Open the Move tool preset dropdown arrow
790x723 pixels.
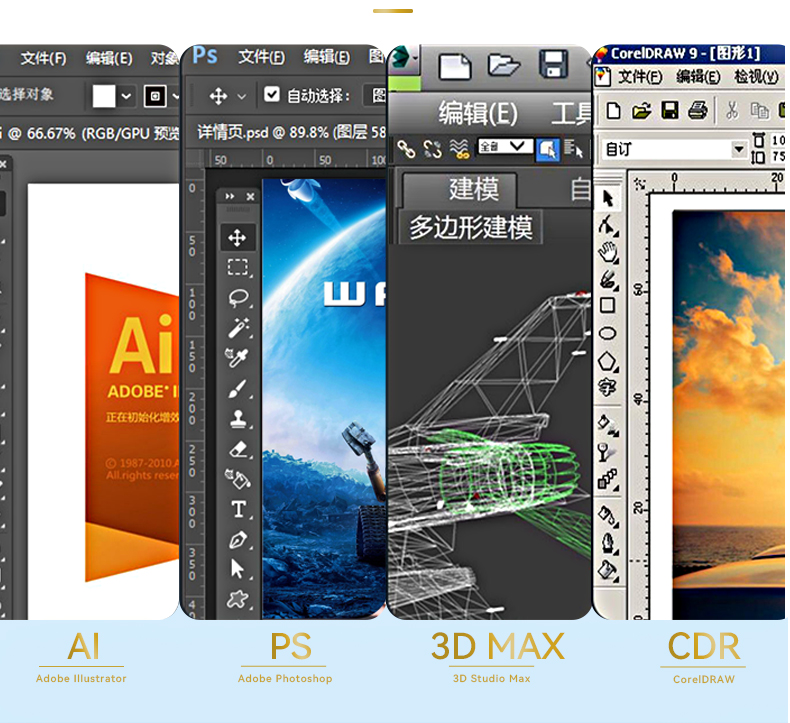tap(242, 96)
